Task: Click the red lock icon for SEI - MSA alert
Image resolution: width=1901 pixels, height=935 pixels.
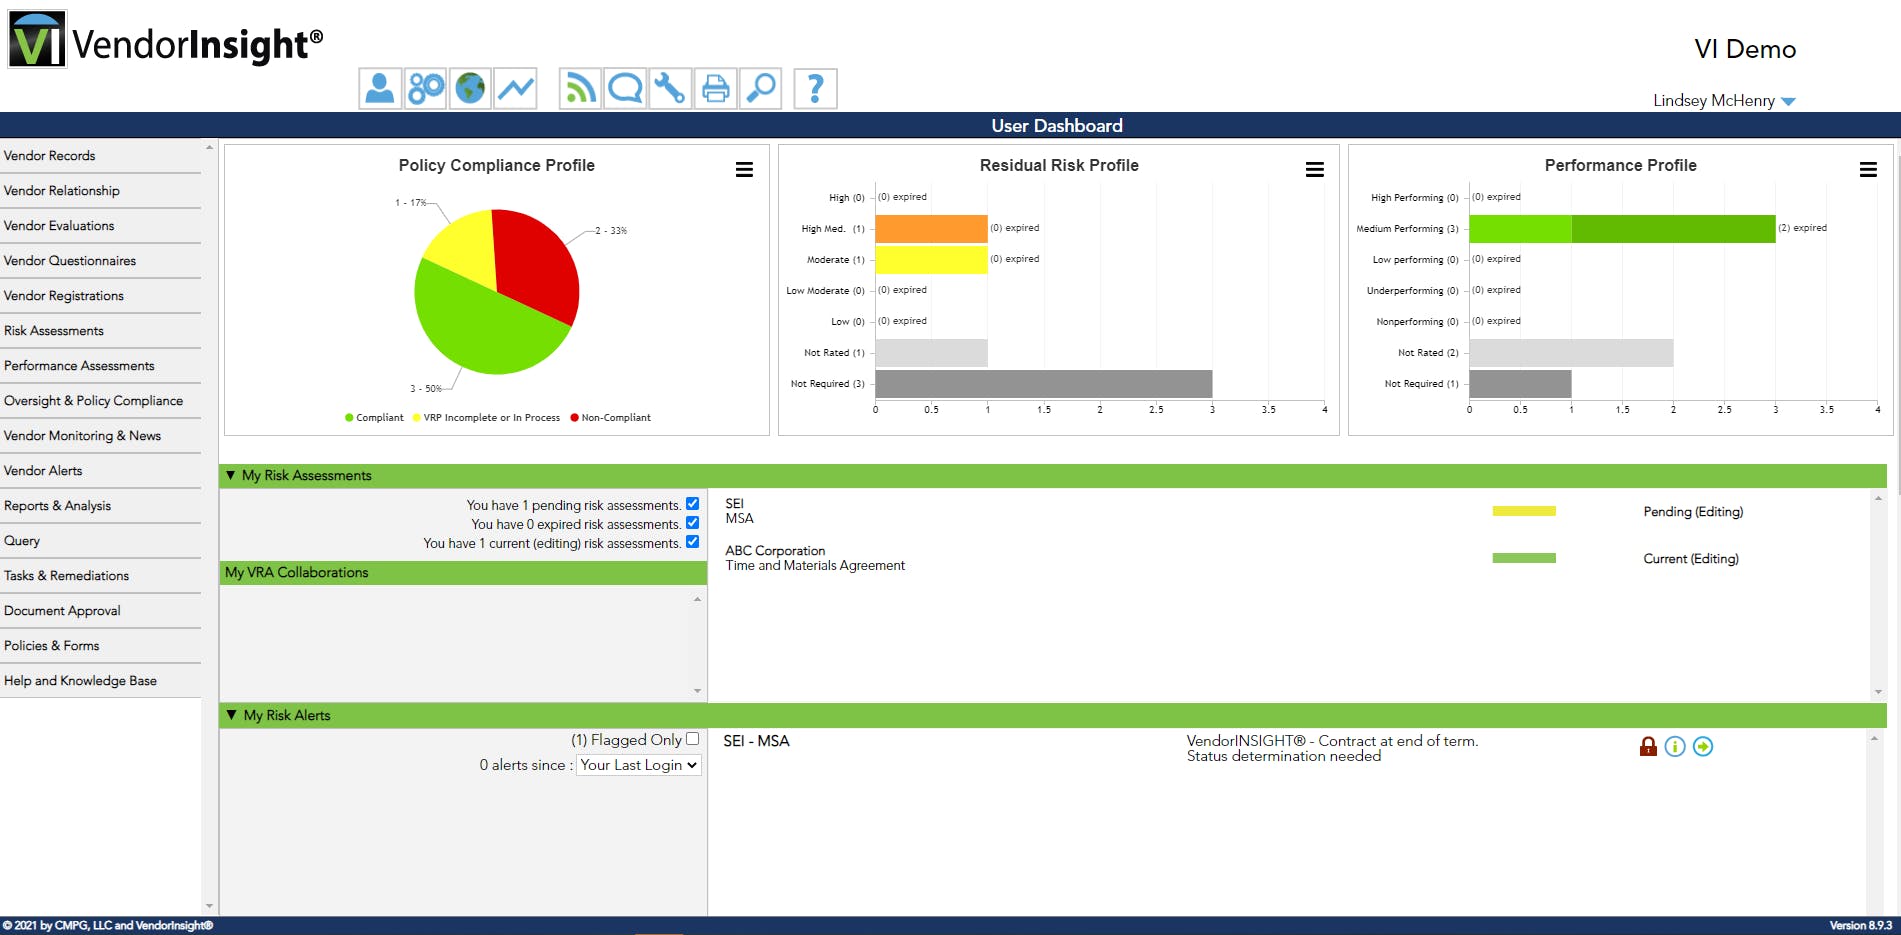Action: (1648, 746)
